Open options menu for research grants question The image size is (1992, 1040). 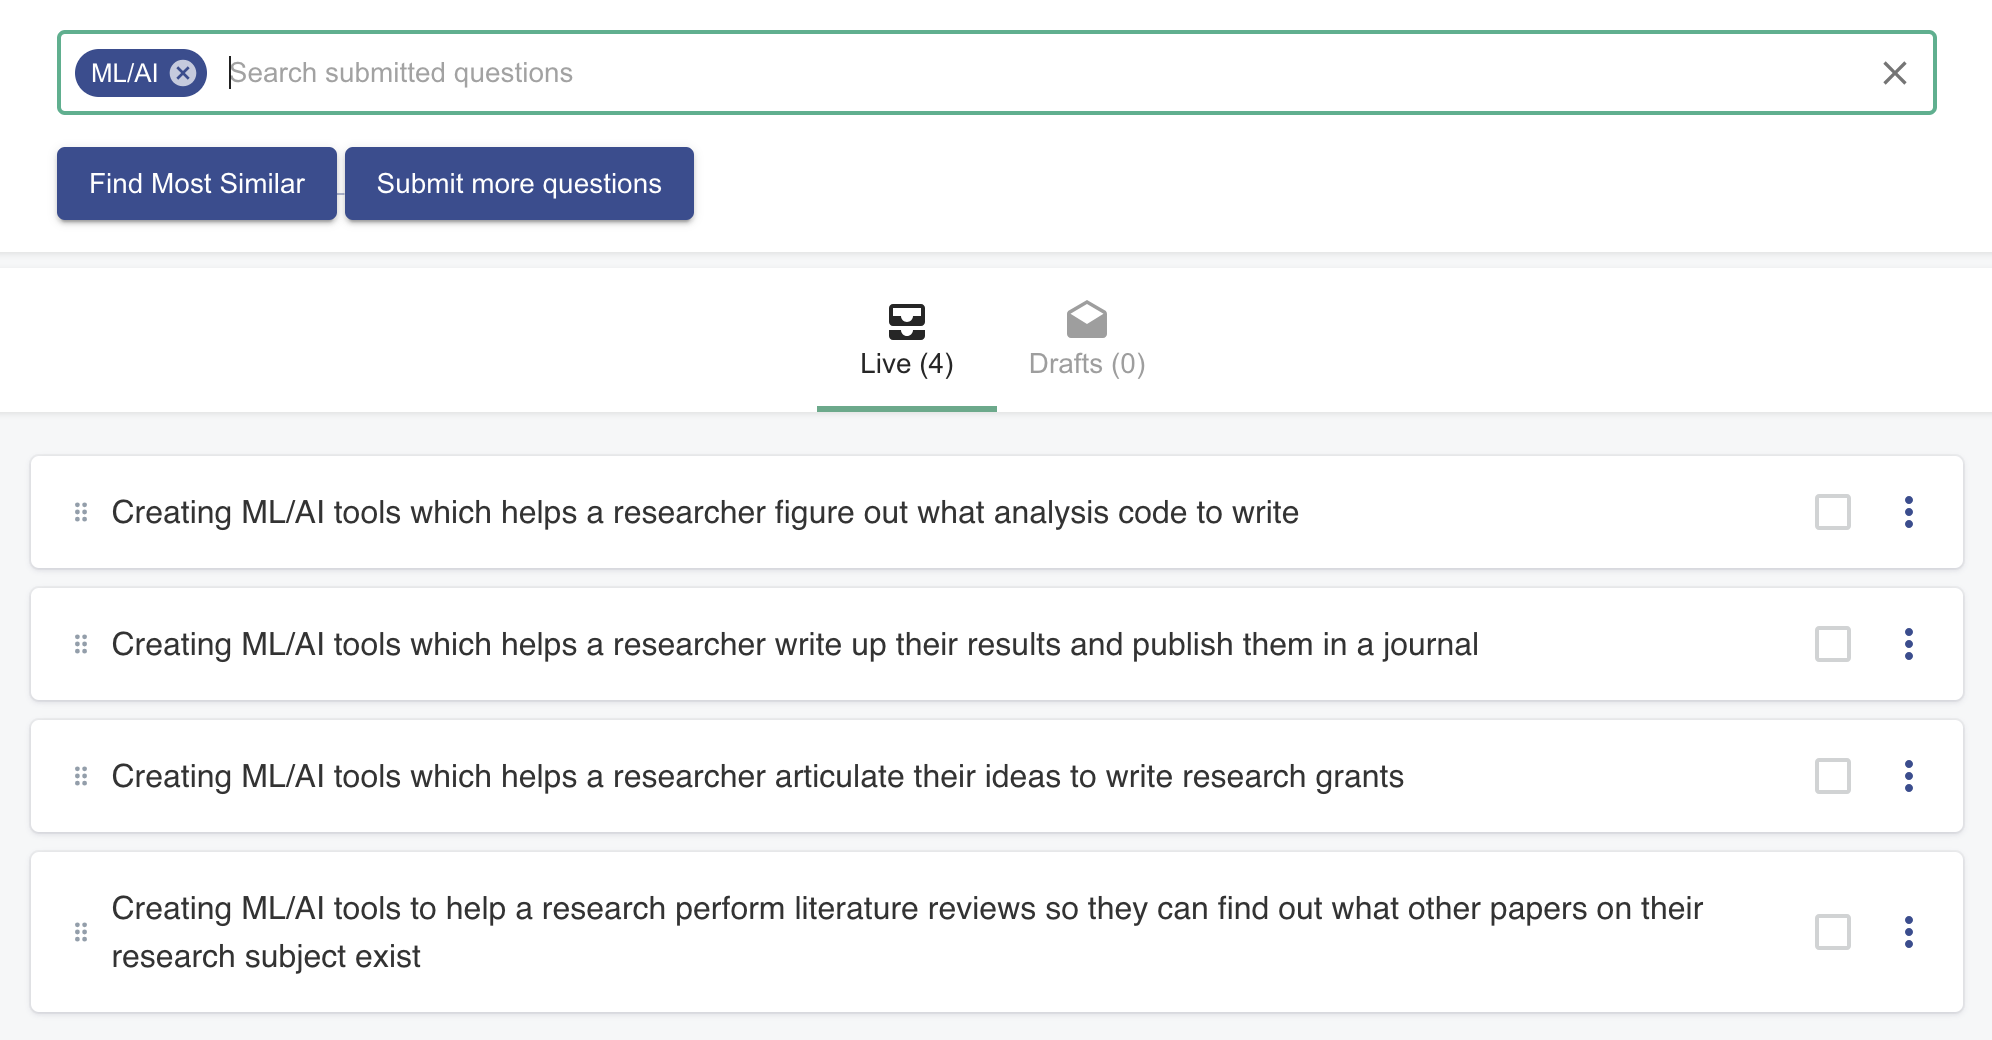pos(1909,776)
